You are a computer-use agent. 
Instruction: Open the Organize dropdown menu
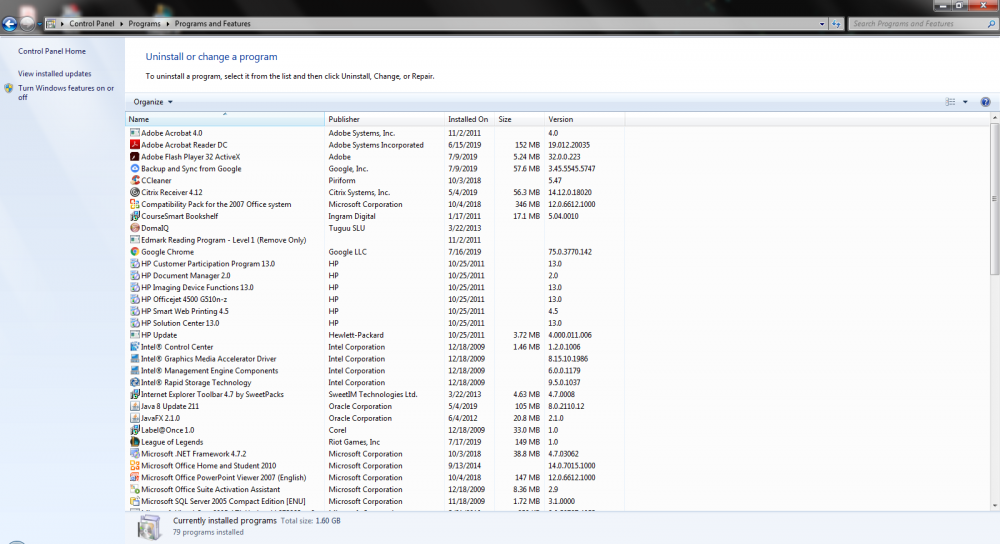pyautogui.click(x=153, y=102)
